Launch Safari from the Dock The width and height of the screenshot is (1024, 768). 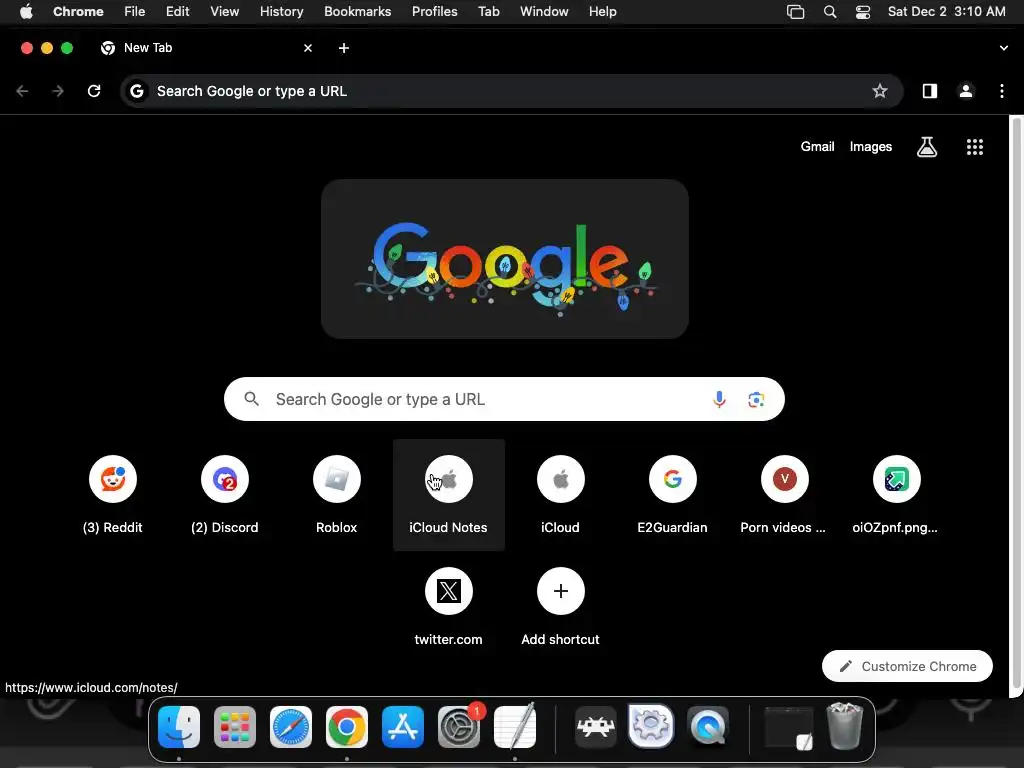291,727
